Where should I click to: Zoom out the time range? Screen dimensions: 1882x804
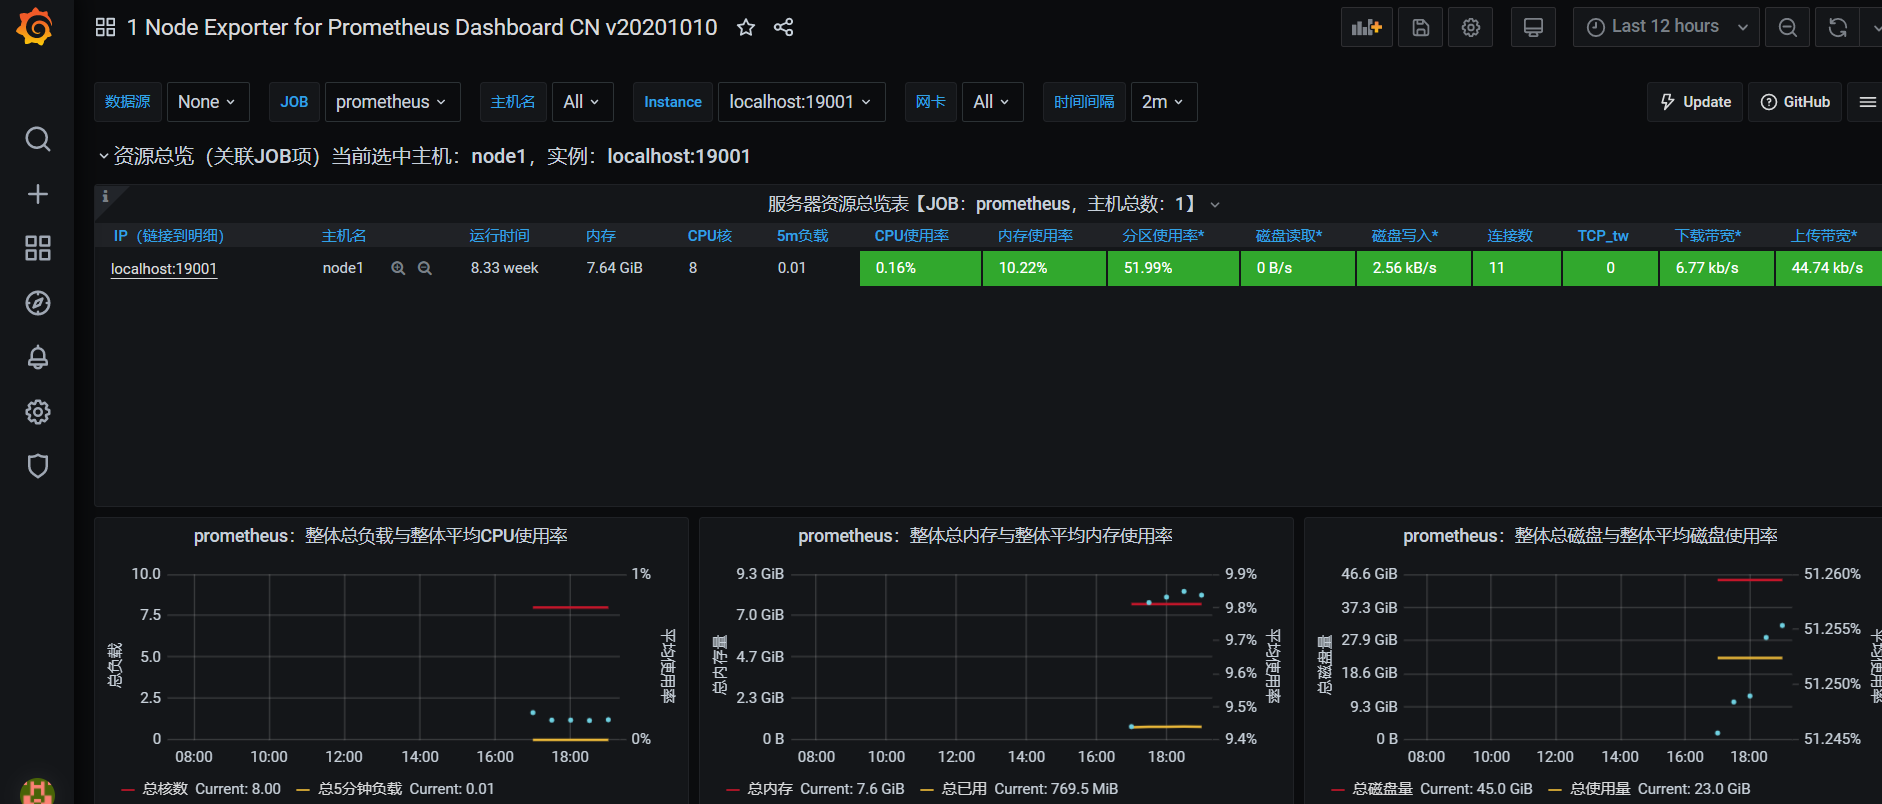tap(1788, 27)
